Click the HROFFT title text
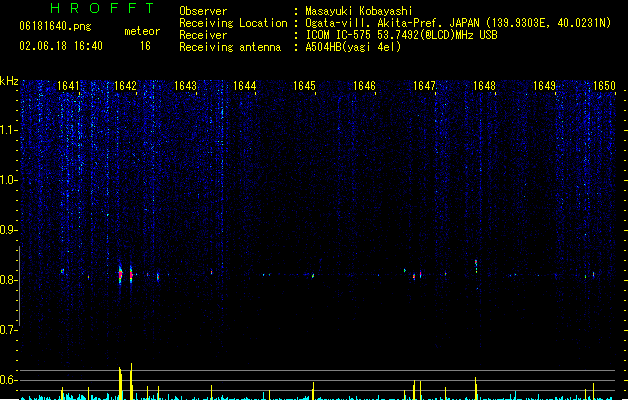Viewport: 629px width, 400px height. (x=102, y=8)
